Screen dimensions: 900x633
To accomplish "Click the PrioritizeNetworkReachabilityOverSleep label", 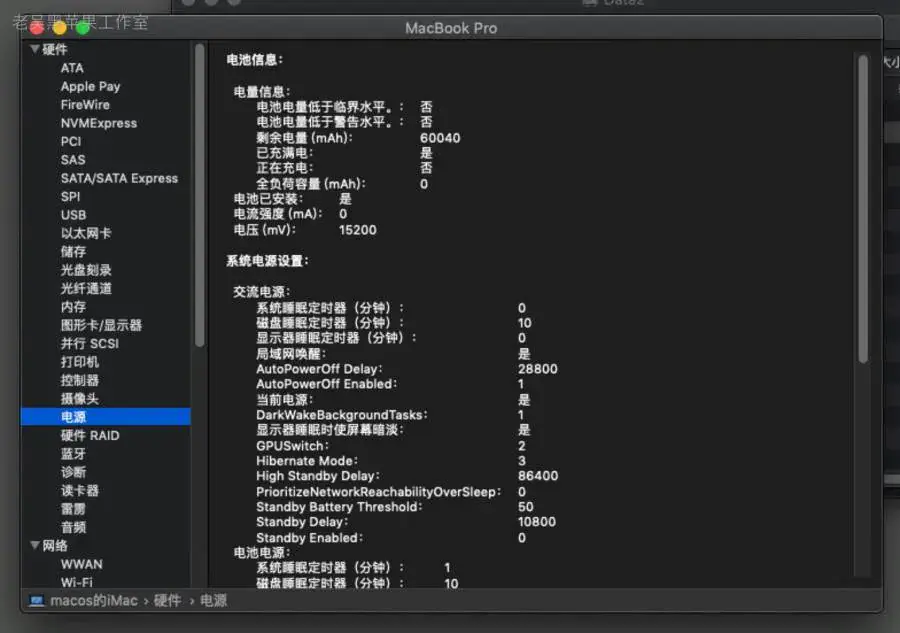I will (x=378, y=492).
